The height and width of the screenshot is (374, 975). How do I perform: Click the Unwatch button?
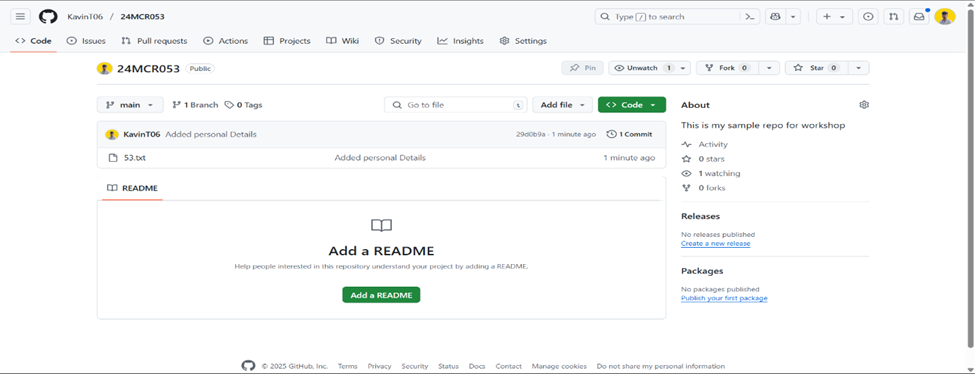pos(643,68)
